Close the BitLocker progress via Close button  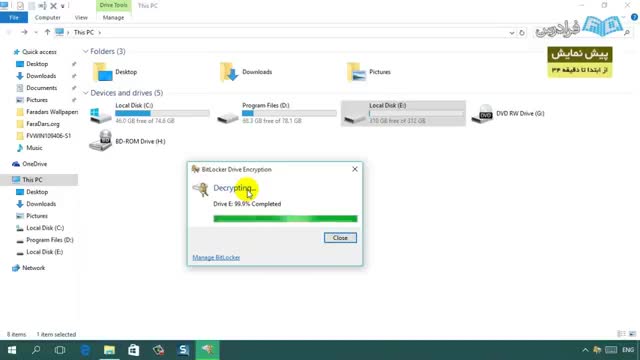(x=340, y=238)
